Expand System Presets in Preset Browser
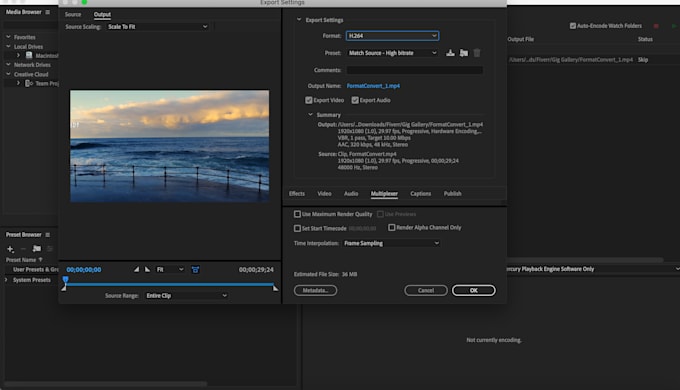The height and width of the screenshot is (390, 680). 6,280
